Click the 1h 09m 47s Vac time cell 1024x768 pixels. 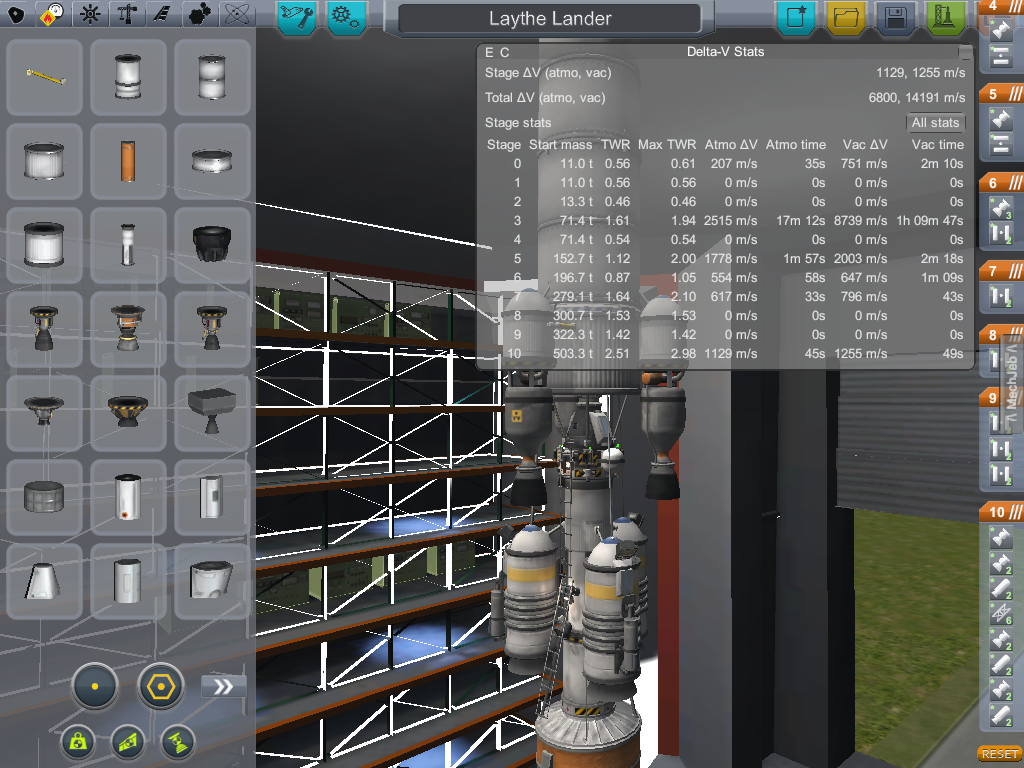coord(929,221)
